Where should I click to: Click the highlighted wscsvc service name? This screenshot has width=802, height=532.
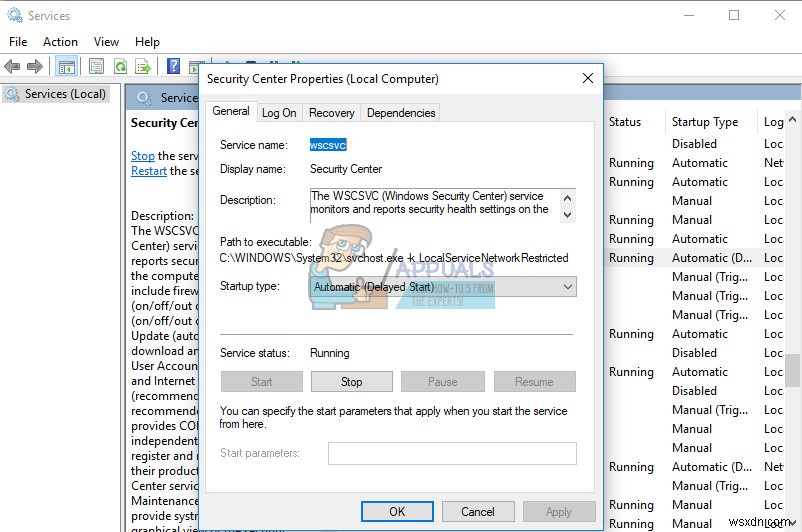coord(328,145)
